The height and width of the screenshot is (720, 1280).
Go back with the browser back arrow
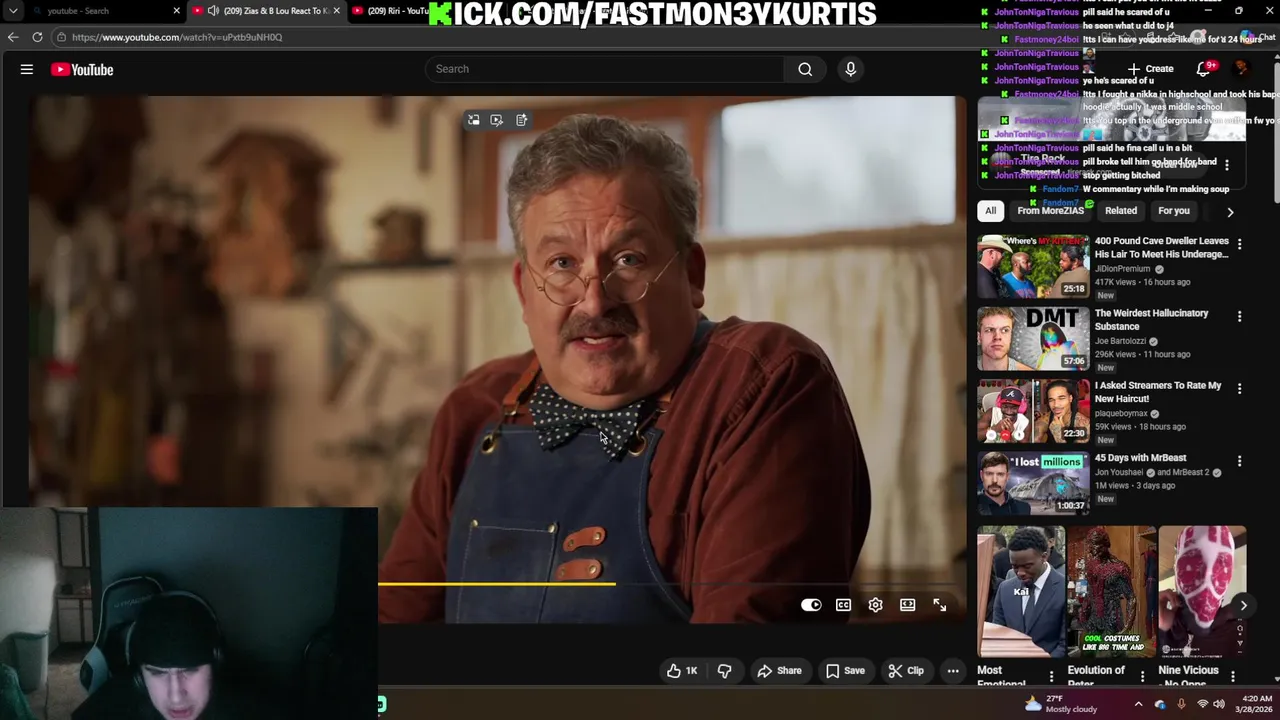coord(13,37)
